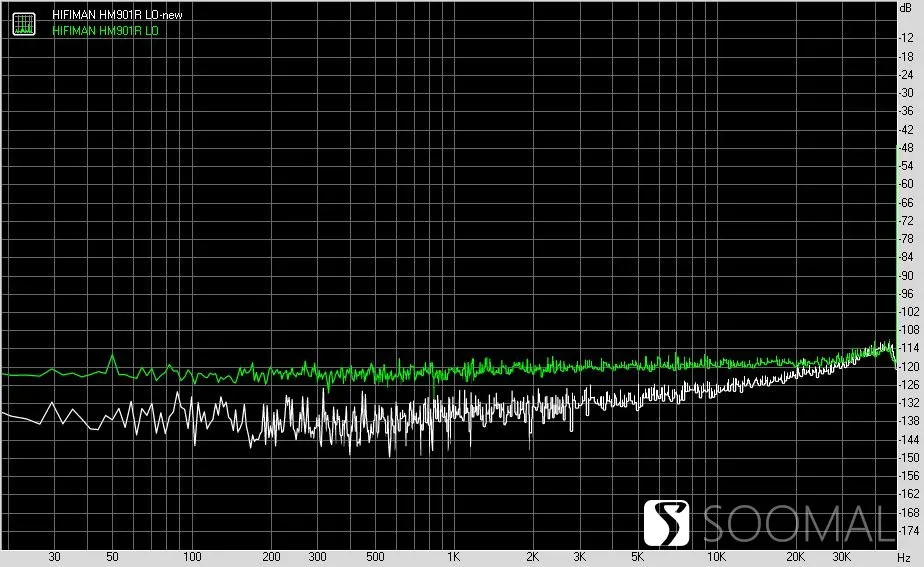Click the green trace peak at 50 Hz
Image resolution: width=924 pixels, height=567 pixels.
(112, 357)
